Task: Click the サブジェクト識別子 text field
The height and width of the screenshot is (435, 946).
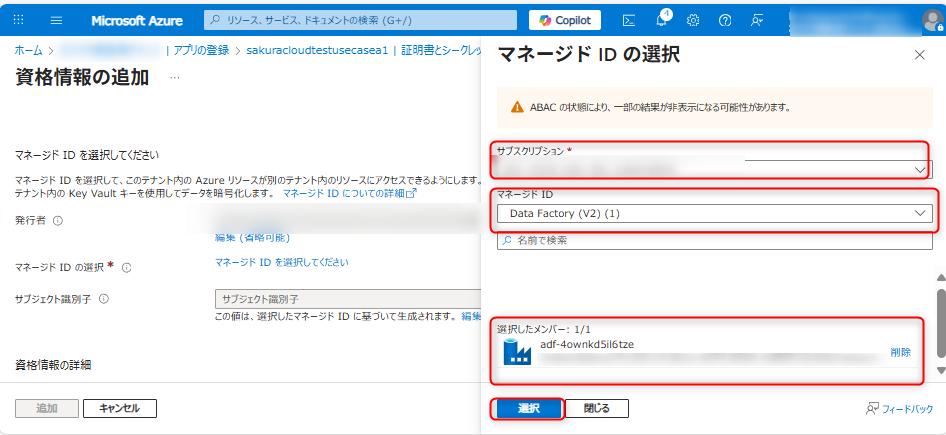Action: pyautogui.click(x=348, y=299)
